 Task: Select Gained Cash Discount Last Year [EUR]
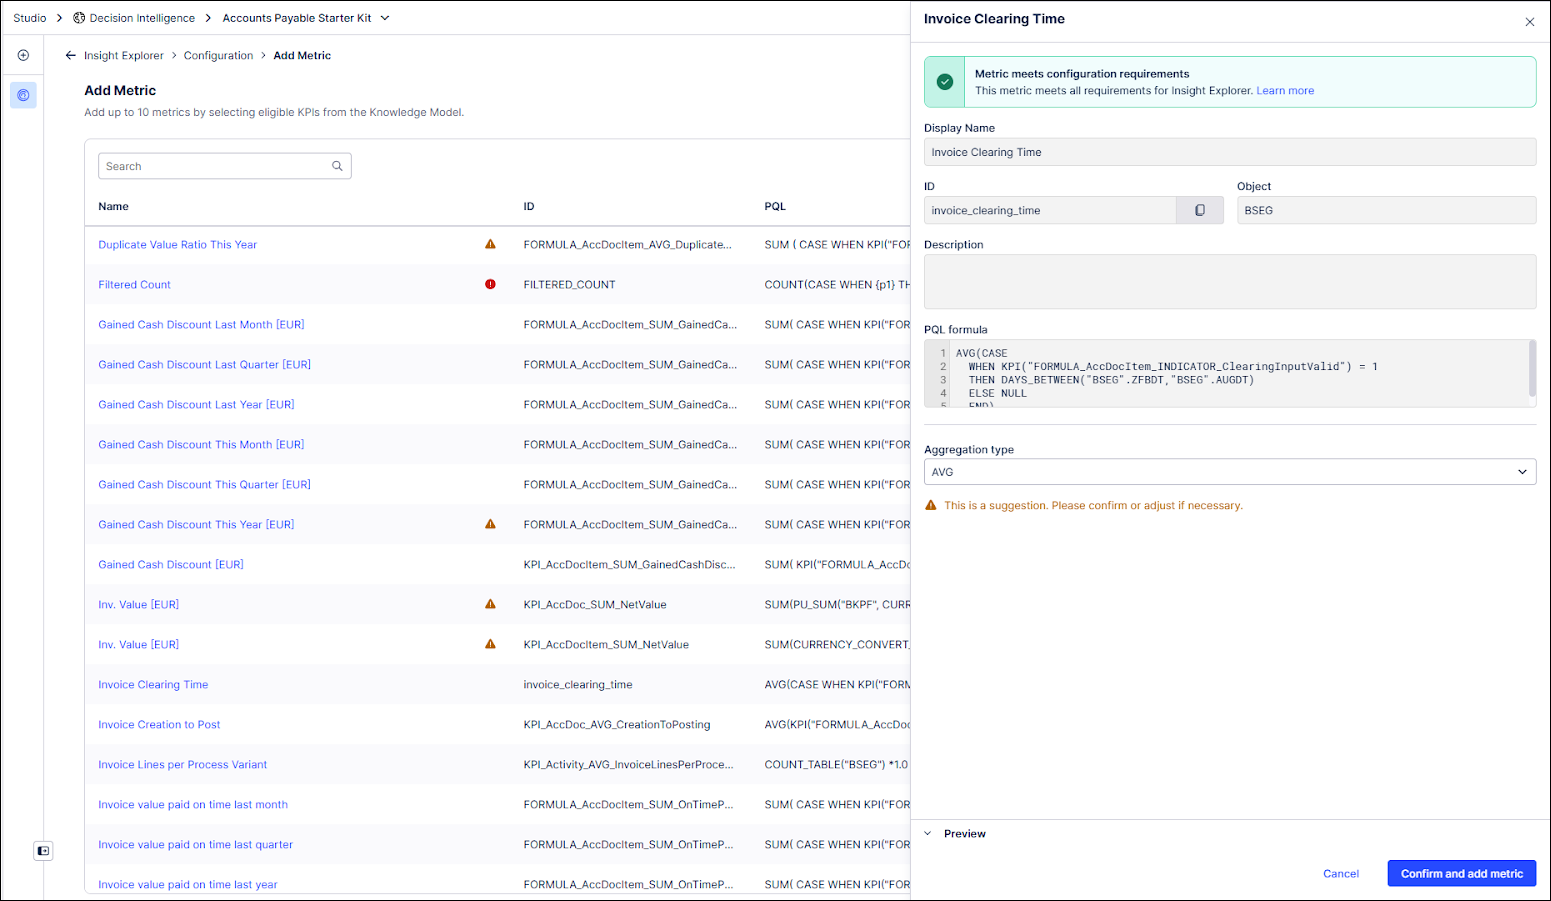pos(196,404)
